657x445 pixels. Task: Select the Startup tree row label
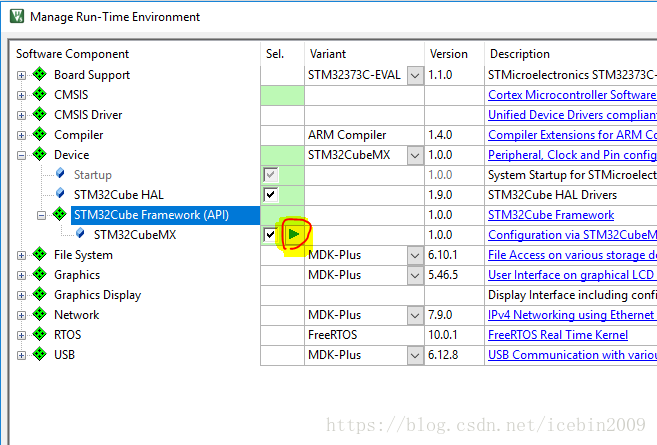coord(93,175)
